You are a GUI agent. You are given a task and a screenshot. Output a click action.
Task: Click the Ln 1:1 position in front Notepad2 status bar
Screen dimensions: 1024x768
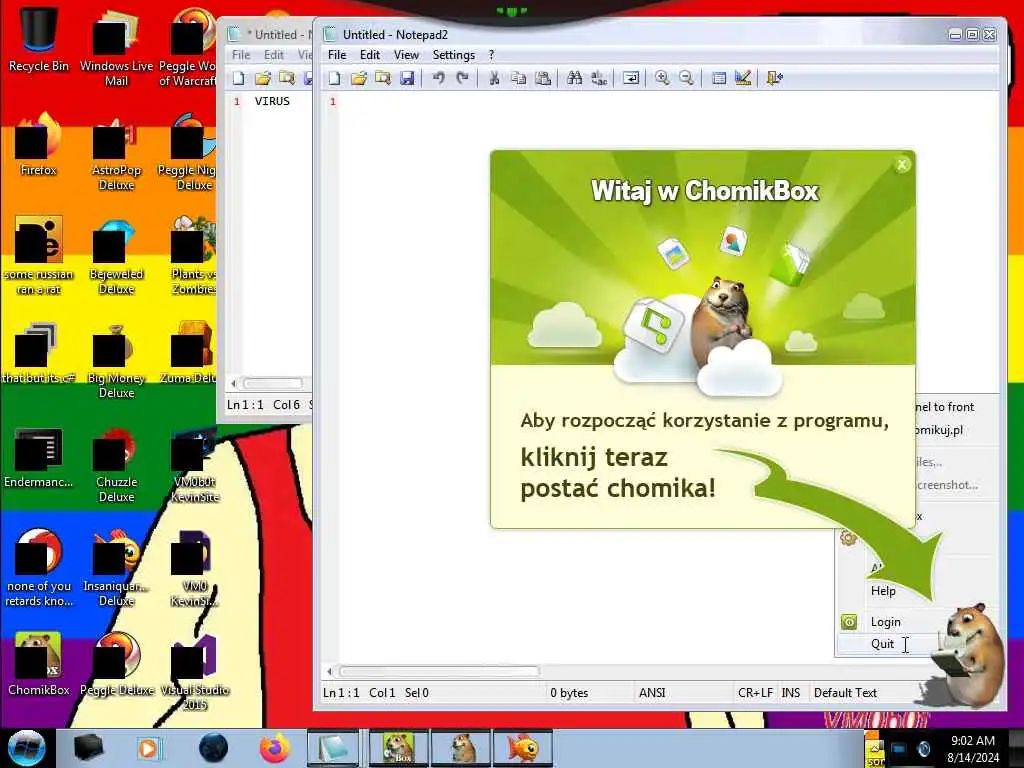pyautogui.click(x=341, y=693)
